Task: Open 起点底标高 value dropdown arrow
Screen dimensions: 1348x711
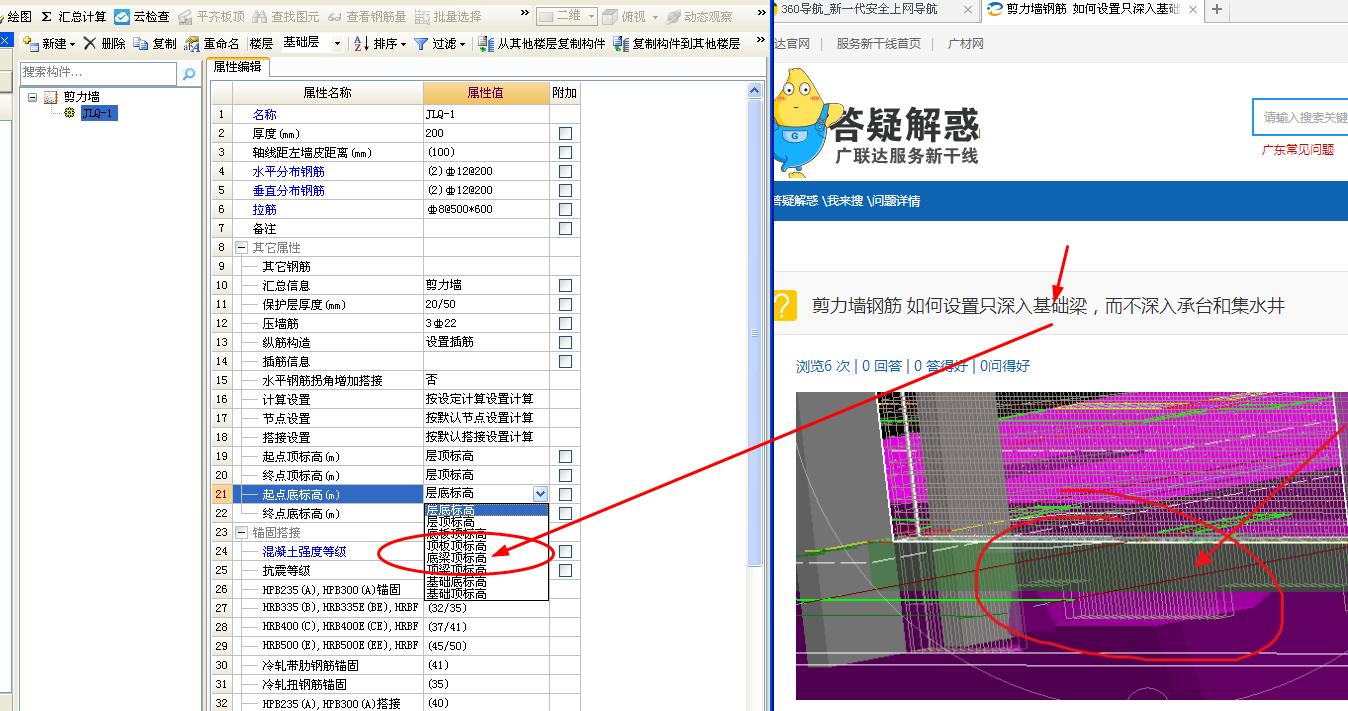Action: click(x=540, y=494)
